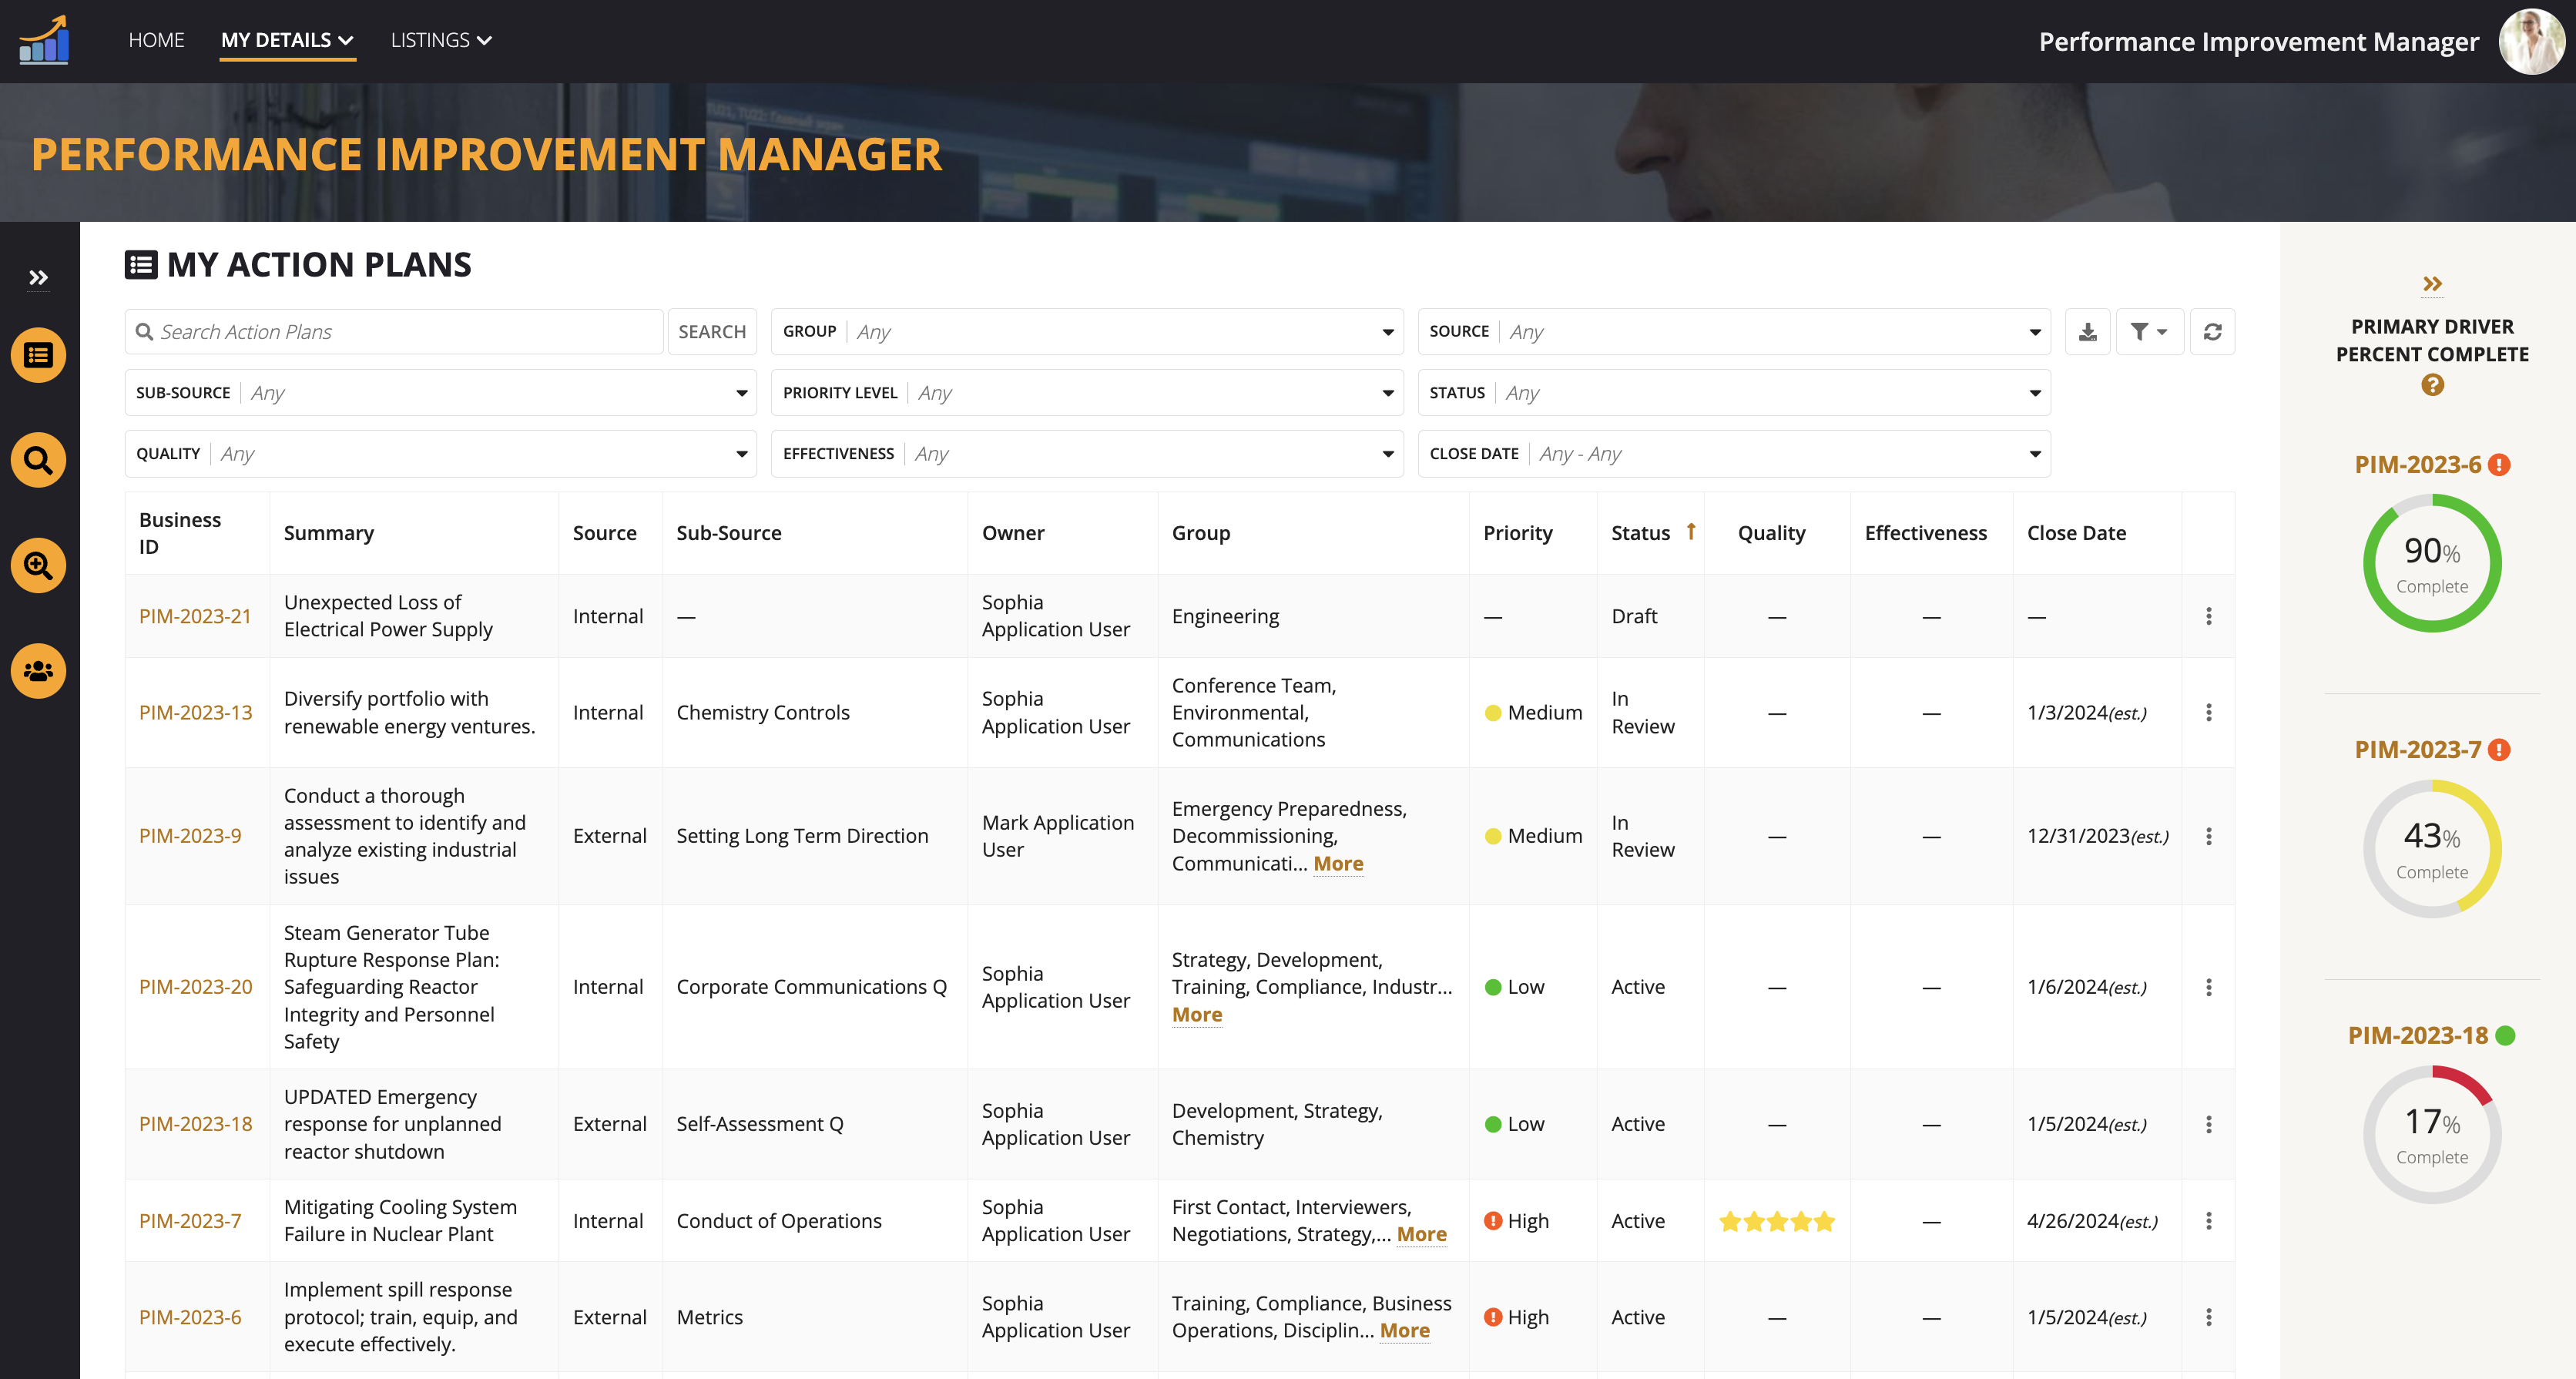Open row actions menu for PIM-2023-13
Viewport: 2576px width, 1379px height.
point(2208,713)
